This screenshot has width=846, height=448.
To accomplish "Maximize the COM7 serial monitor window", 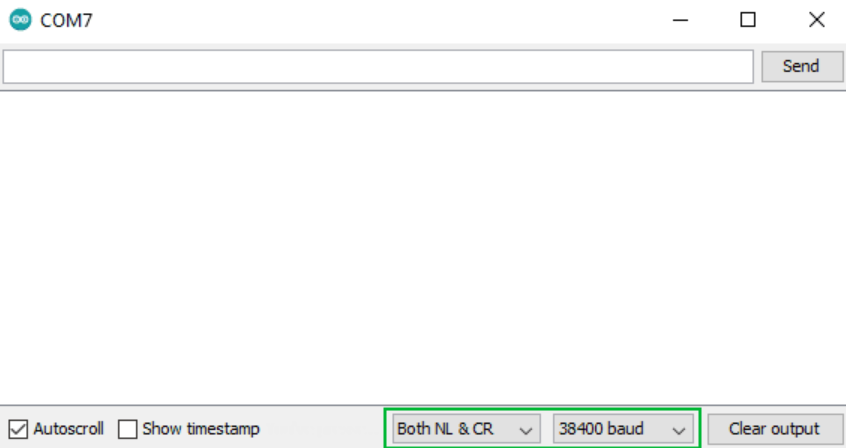I will click(748, 20).
